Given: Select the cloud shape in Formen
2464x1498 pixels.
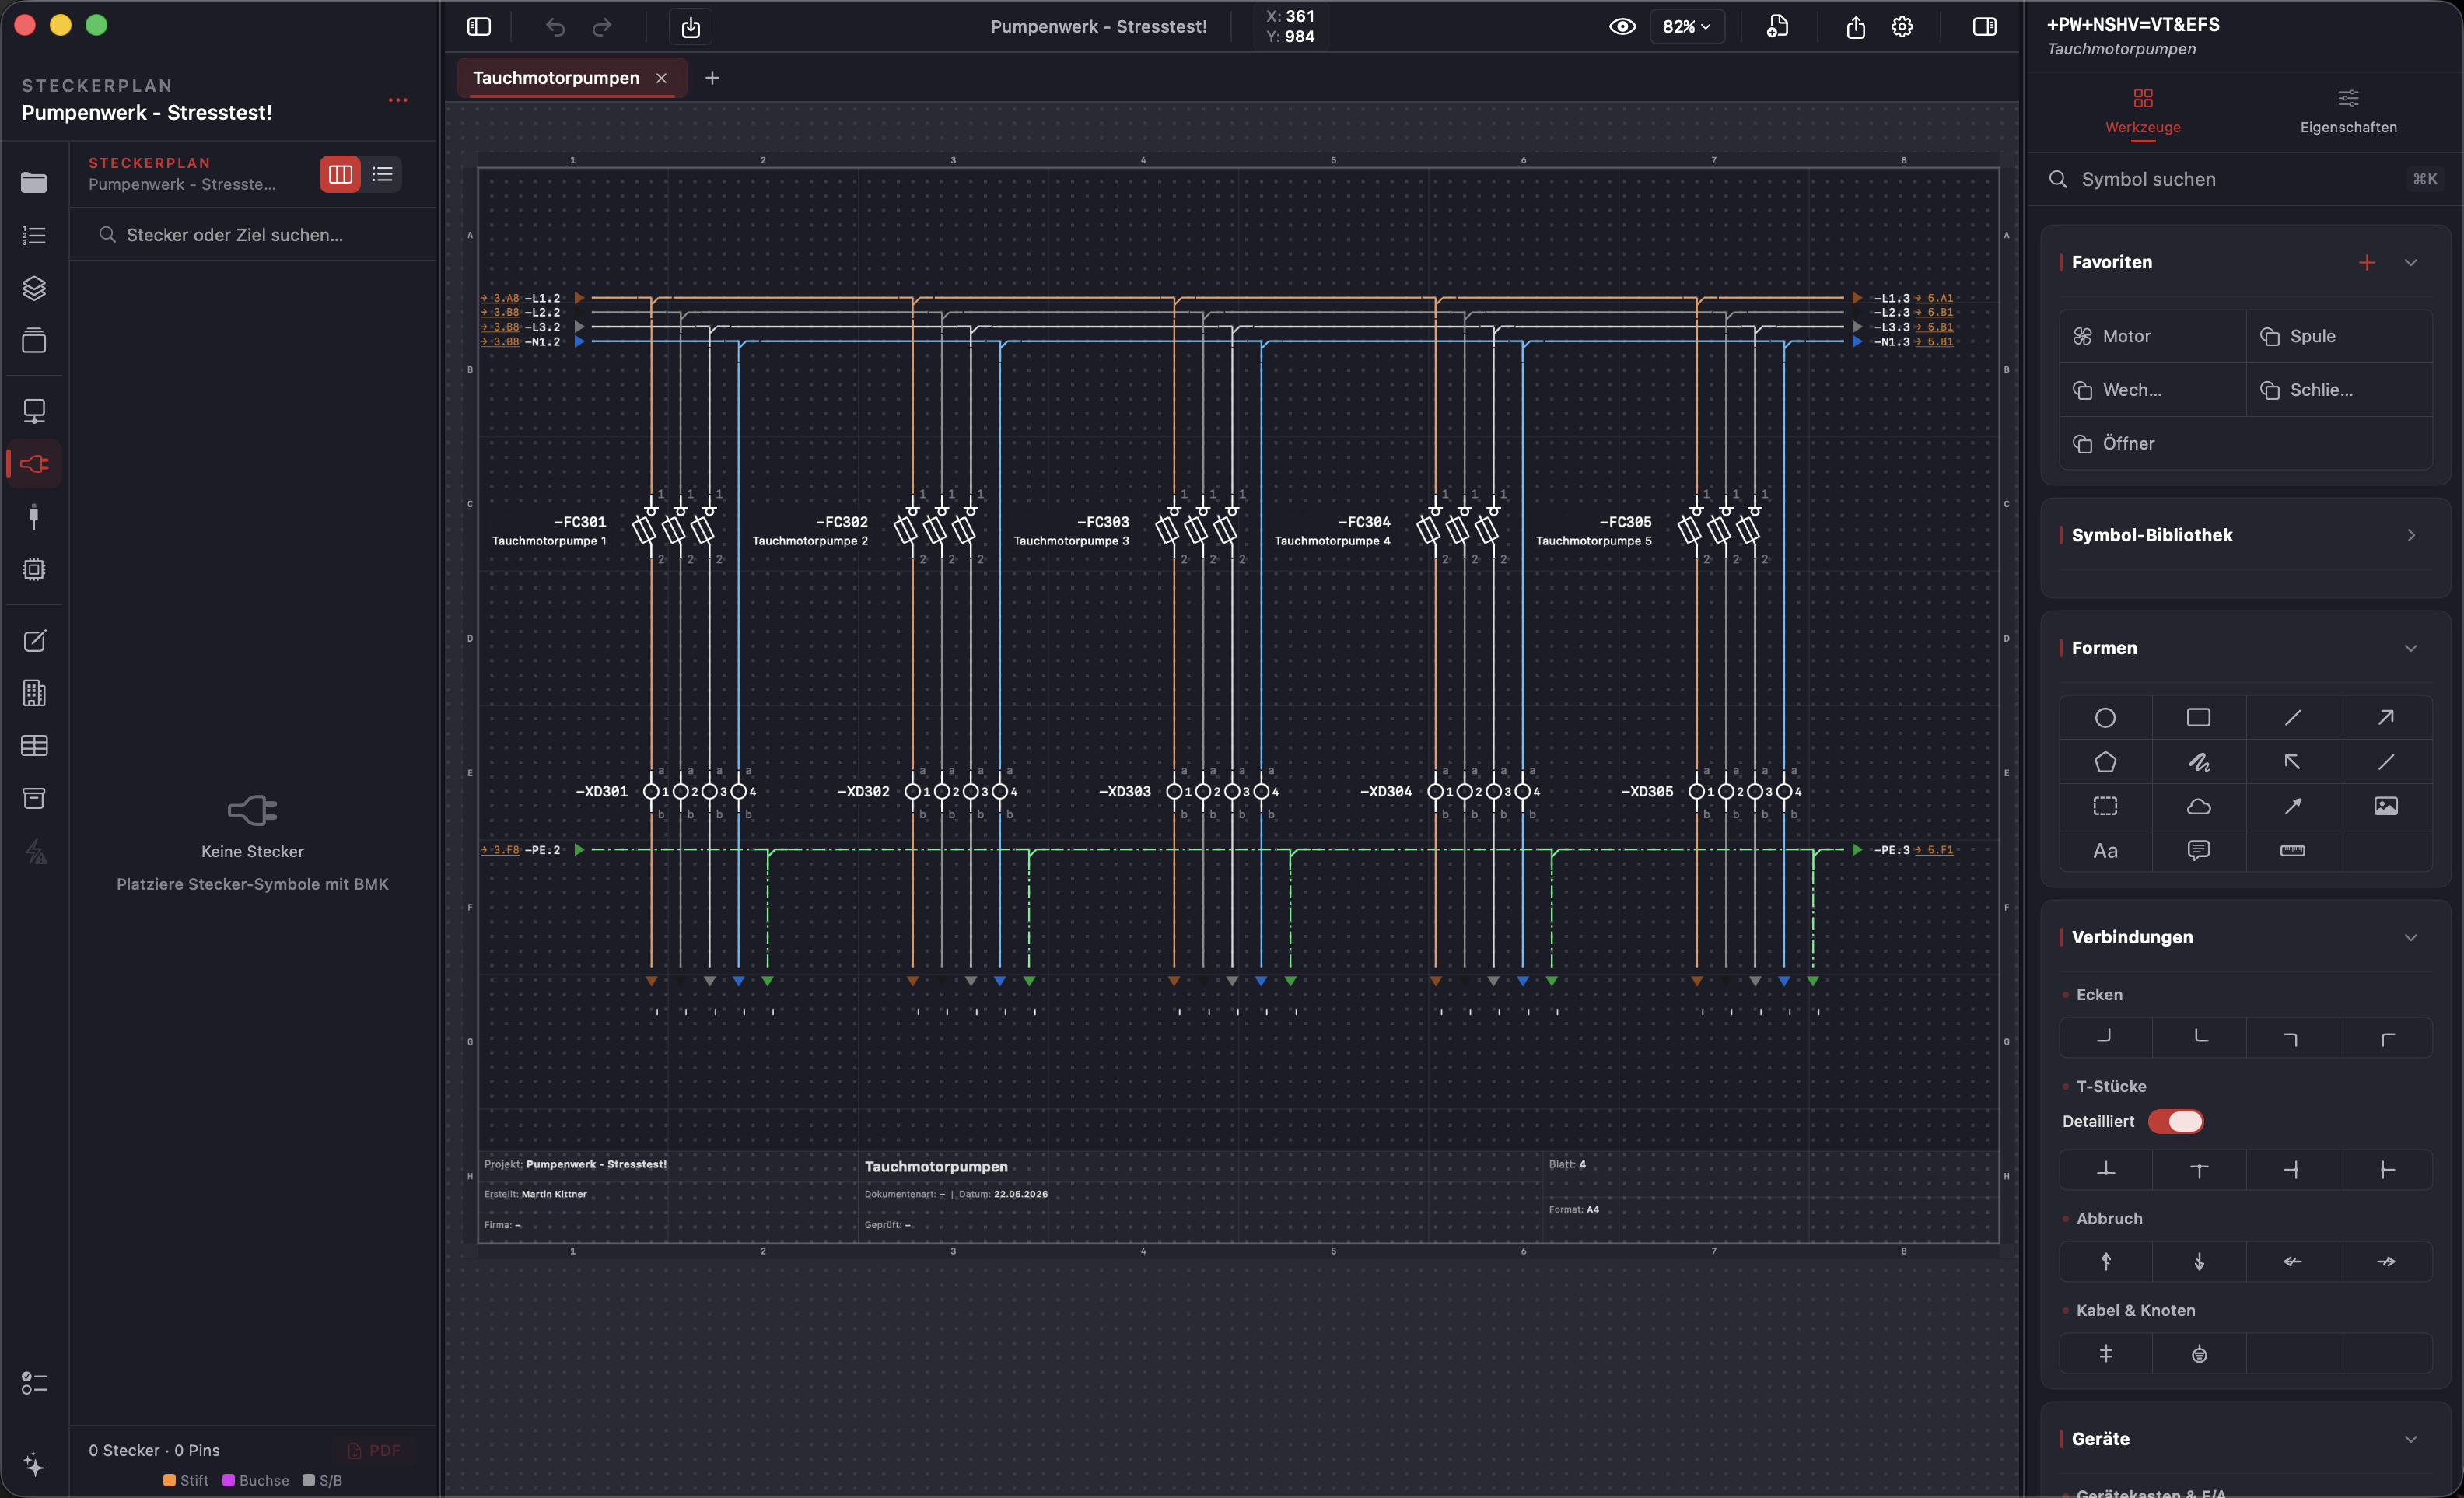Looking at the screenshot, I should (2198, 806).
